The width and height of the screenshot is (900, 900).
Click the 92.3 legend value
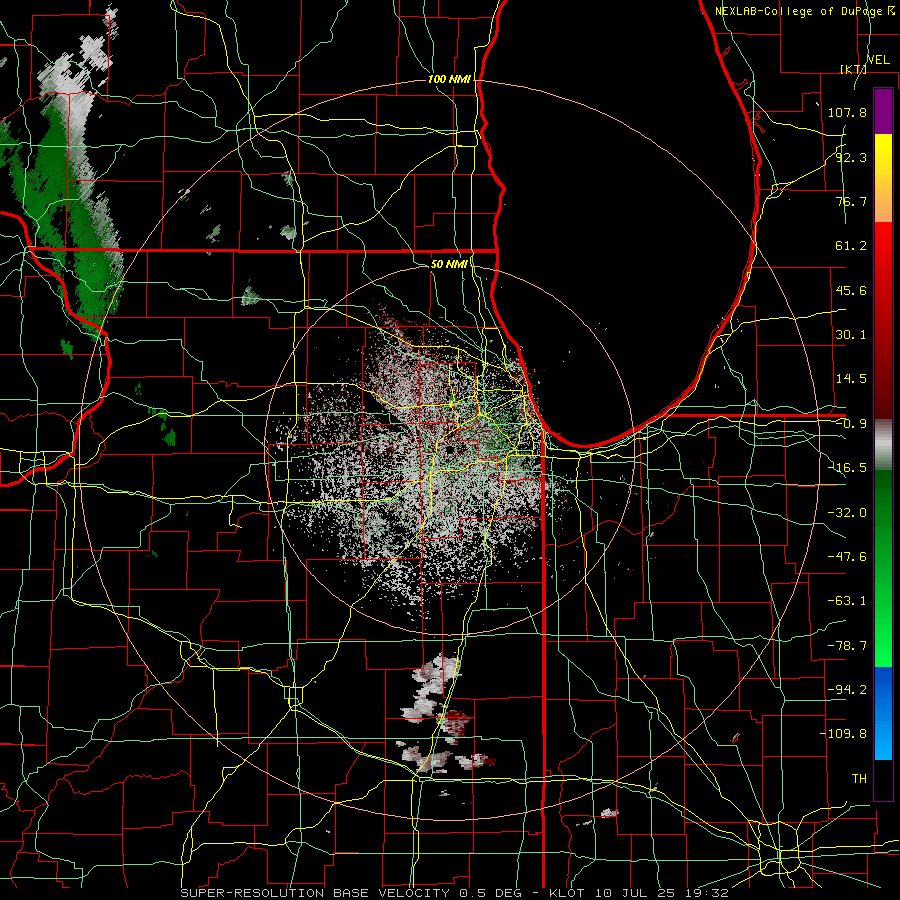pyautogui.click(x=851, y=157)
